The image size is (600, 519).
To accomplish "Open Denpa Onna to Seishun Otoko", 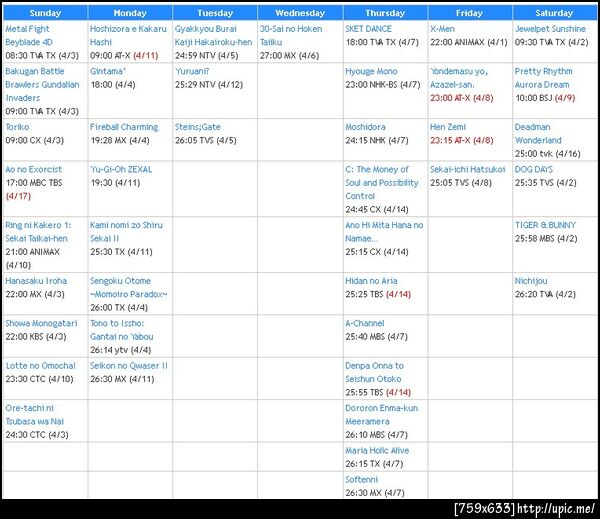I will click(x=374, y=372).
